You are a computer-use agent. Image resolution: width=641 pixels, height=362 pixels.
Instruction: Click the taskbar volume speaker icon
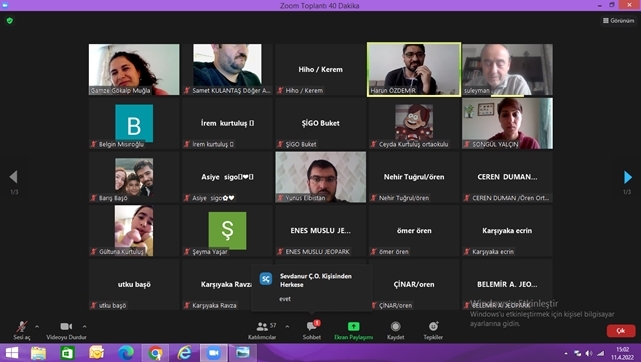589,353
